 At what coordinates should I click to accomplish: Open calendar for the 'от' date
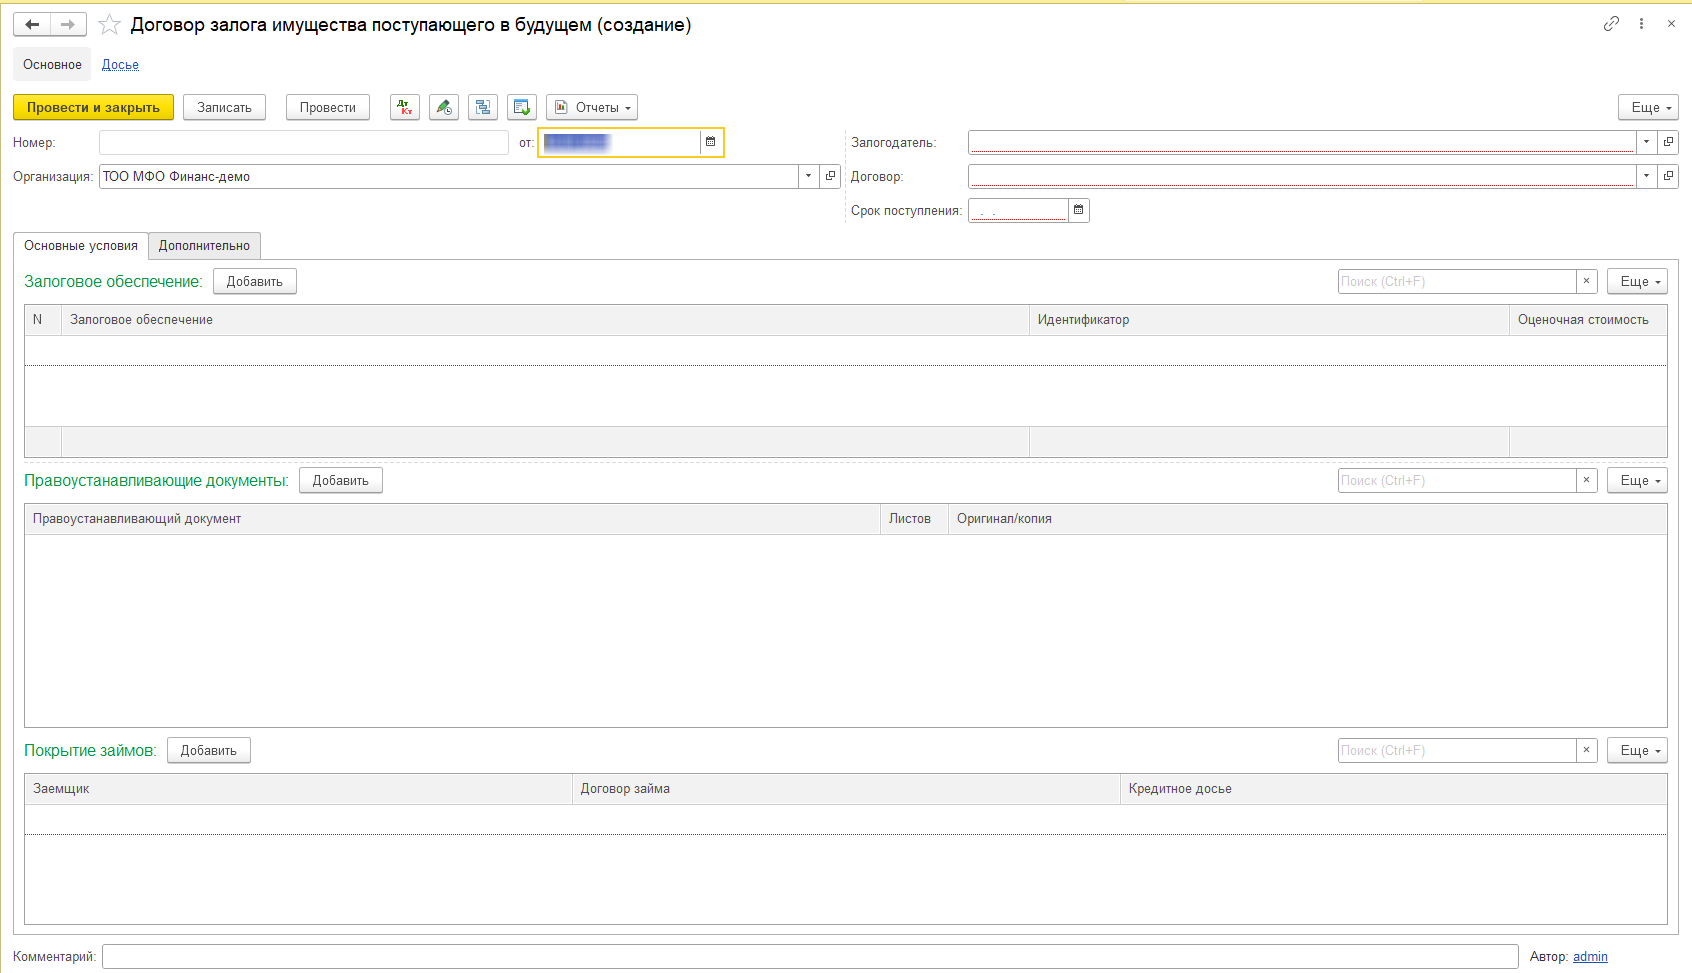[710, 142]
